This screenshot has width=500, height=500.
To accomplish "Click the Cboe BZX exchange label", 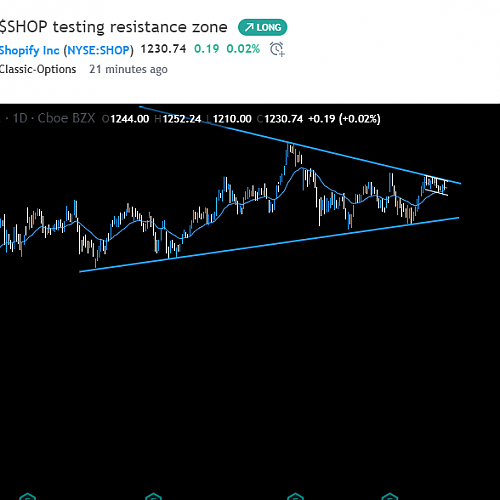I will click(66, 118).
